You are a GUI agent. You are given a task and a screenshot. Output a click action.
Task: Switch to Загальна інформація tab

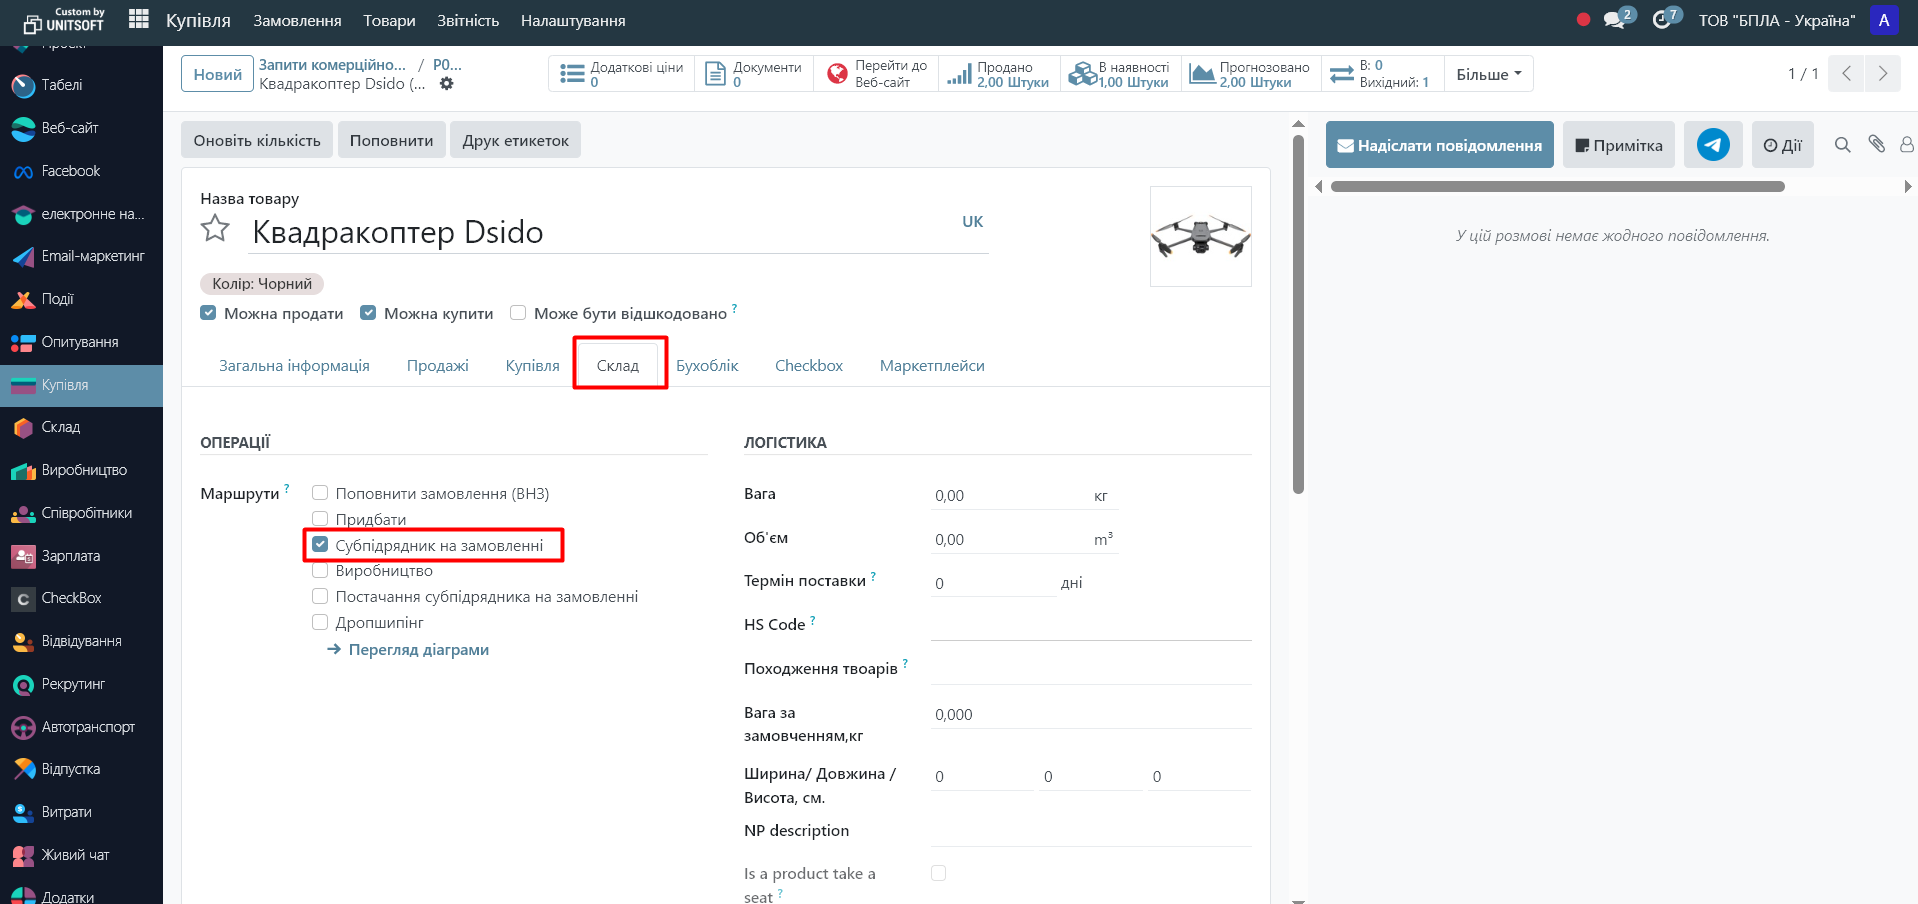[x=294, y=366]
